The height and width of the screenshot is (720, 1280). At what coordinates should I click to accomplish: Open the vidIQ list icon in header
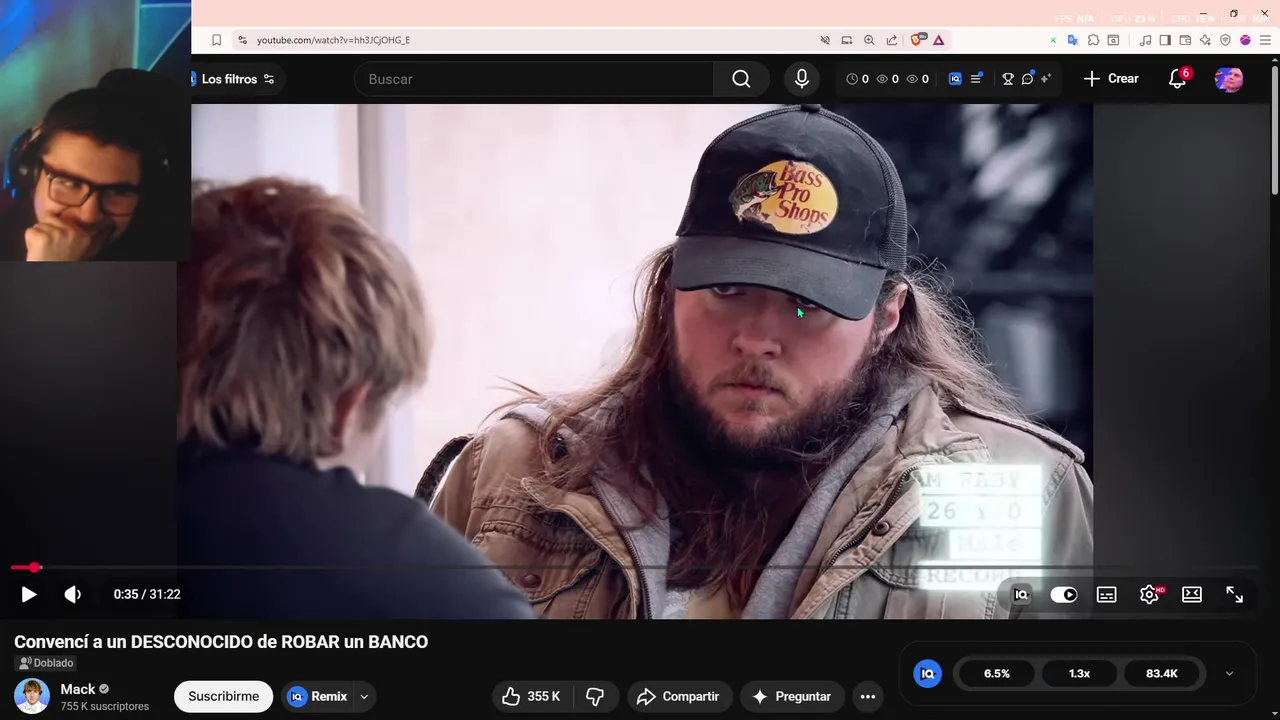(976, 78)
